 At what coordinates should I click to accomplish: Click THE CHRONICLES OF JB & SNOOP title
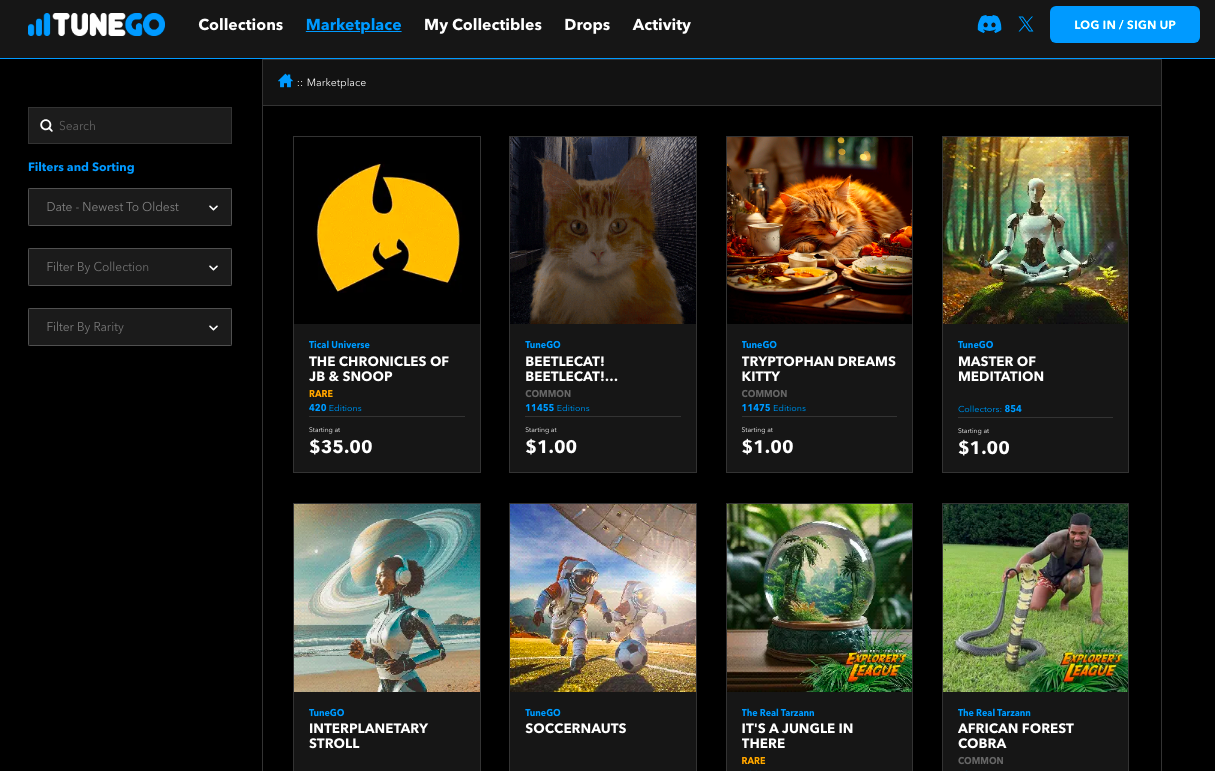(x=379, y=369)
